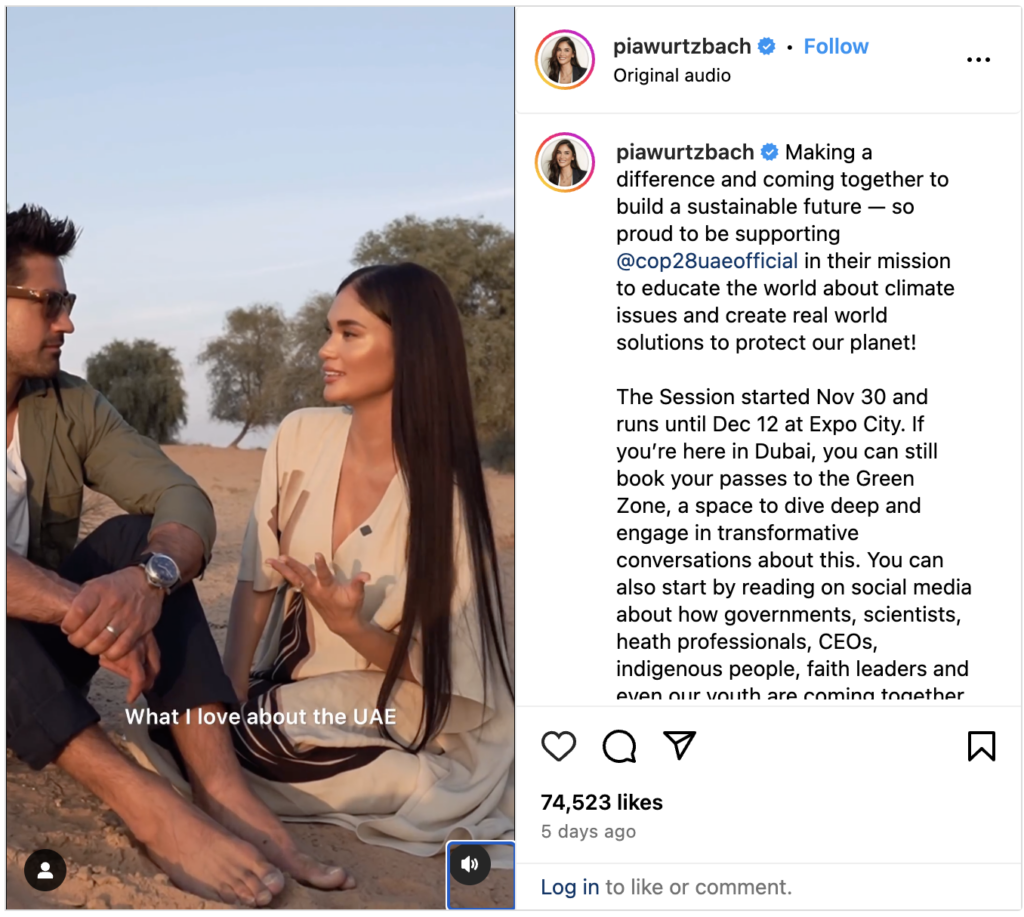Open the @cop28uaeofficial mention link

pos(707,261)
